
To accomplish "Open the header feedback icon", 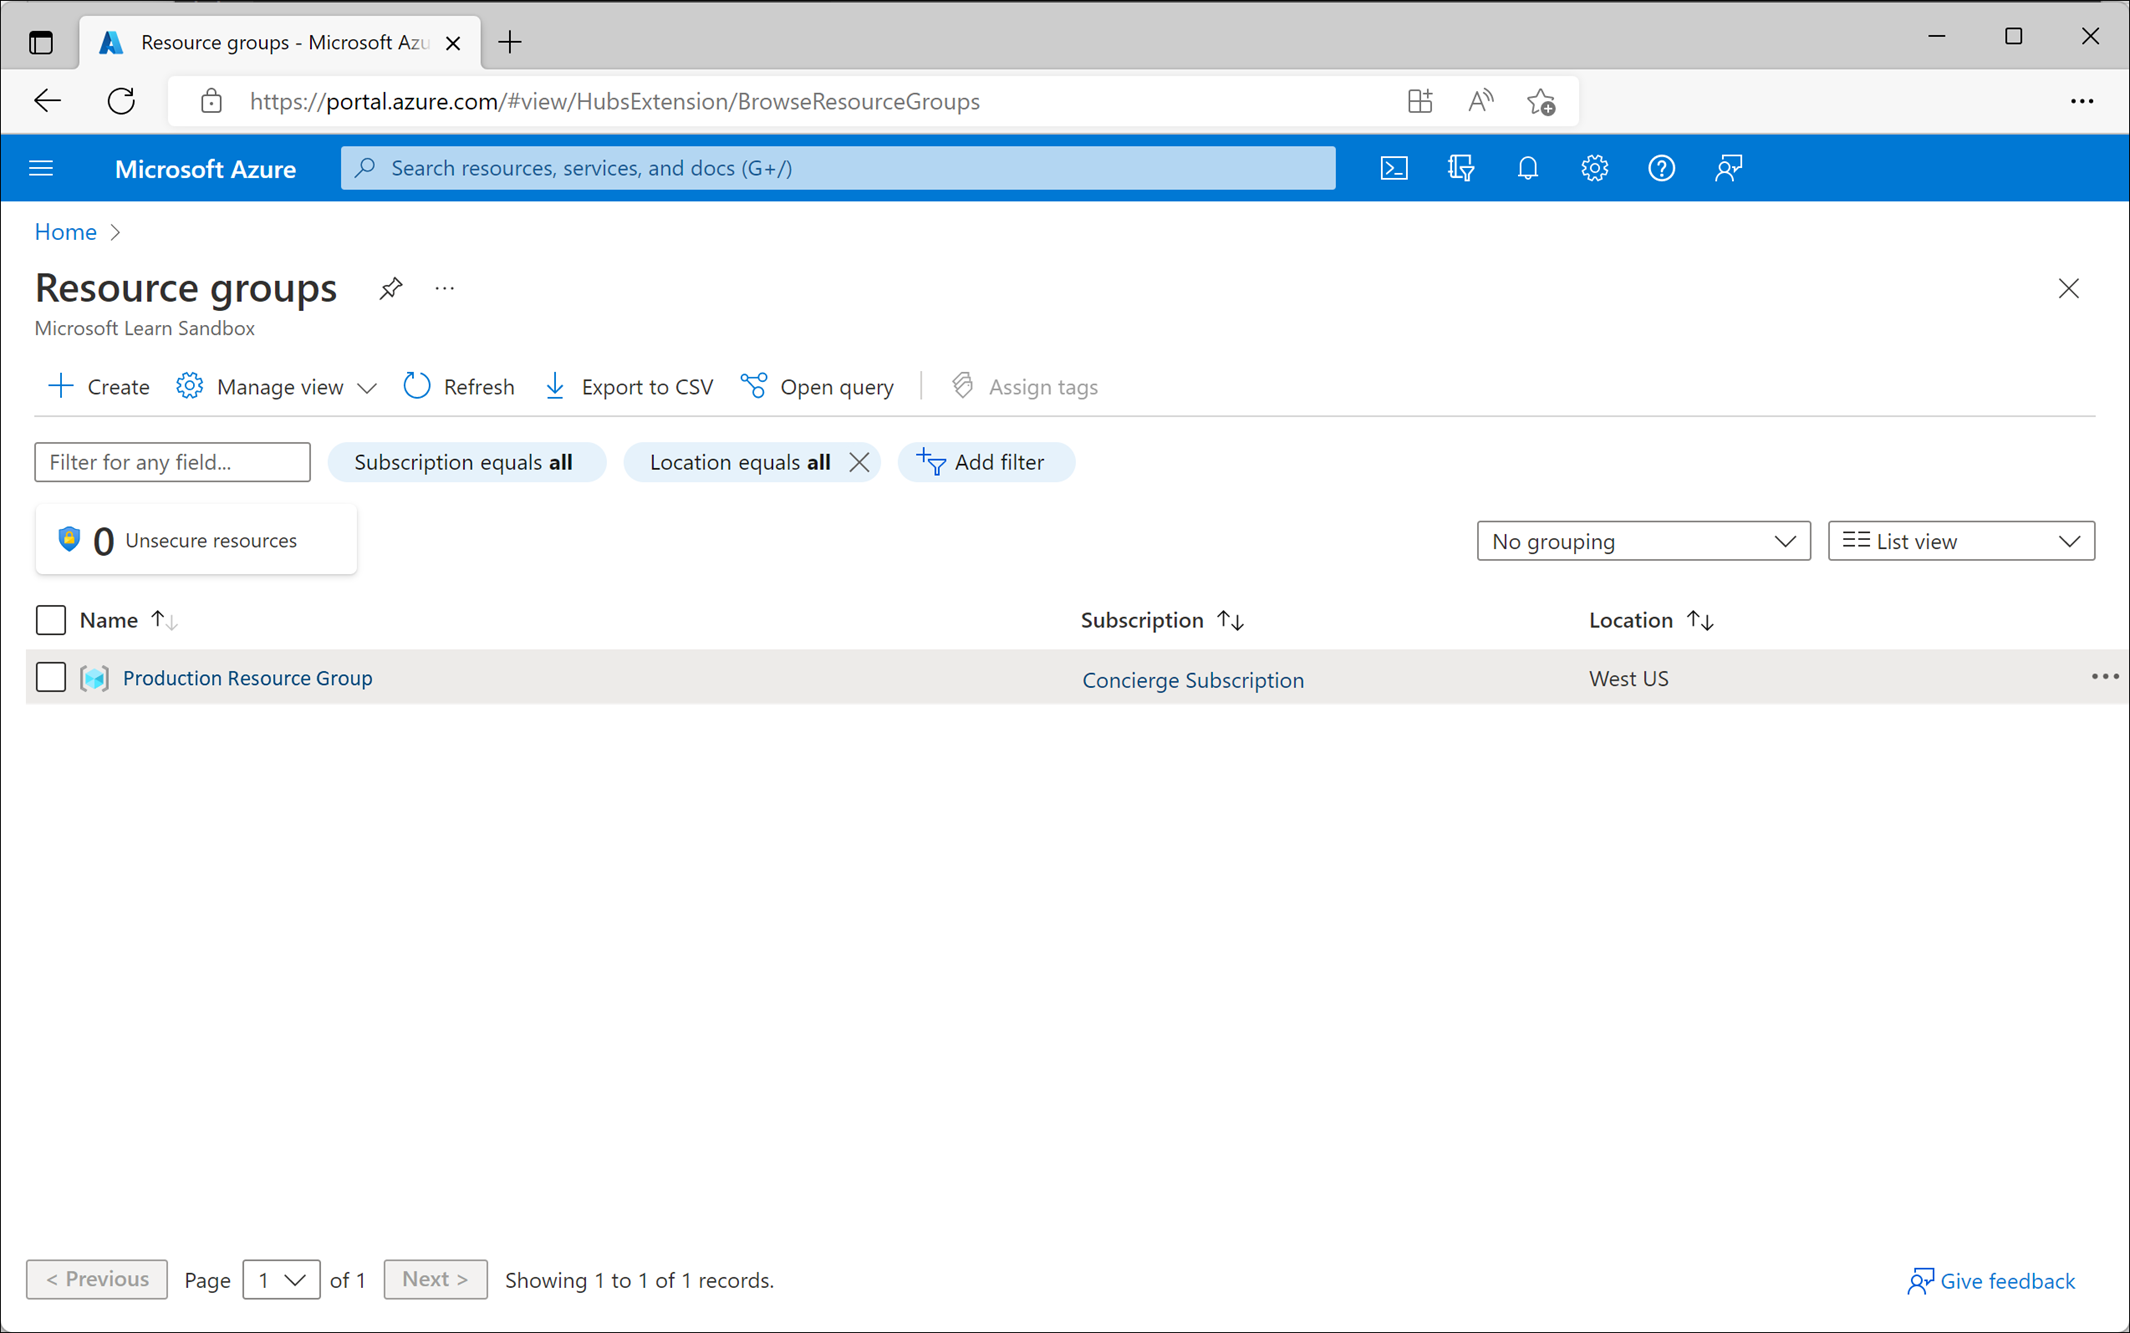I will click(1728, 168).
